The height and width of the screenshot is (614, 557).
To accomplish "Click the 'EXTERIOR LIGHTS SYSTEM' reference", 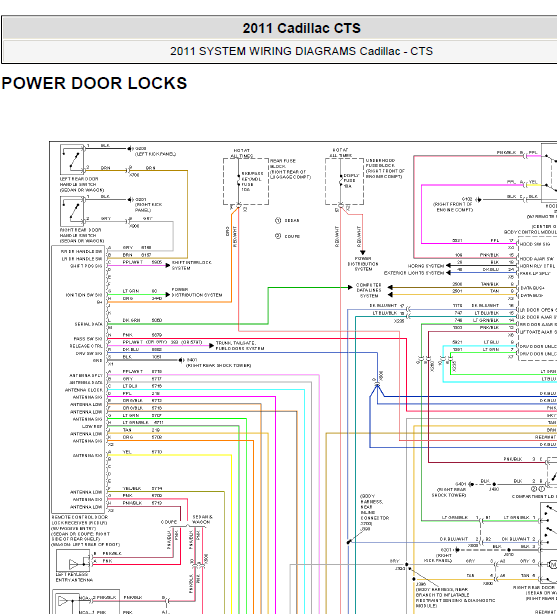I will pyautogui.click(x=414, y=273).
